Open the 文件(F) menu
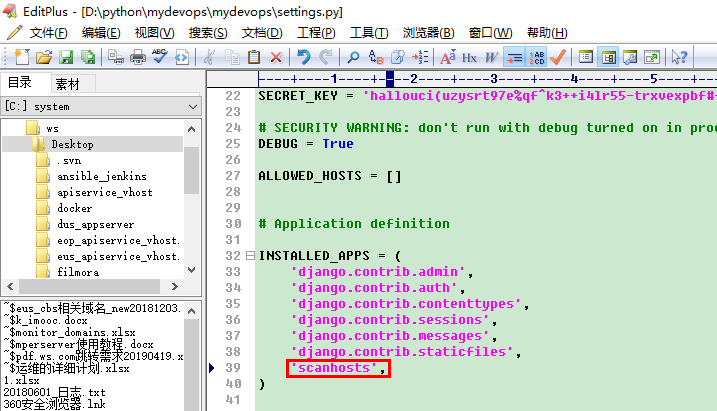The width and height of the screenshot is (717, 411). pos(48,33)
